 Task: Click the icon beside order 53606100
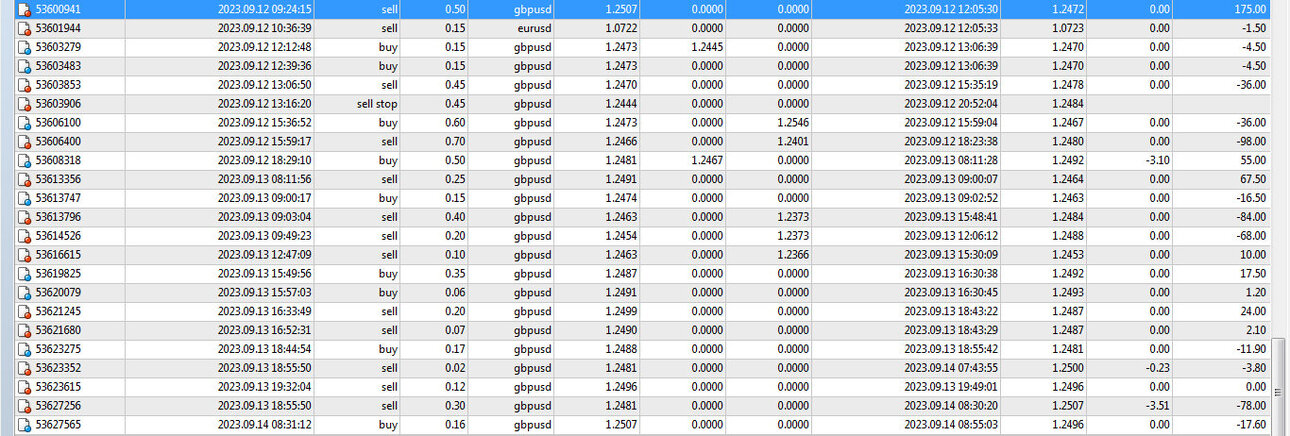[24, 122]
